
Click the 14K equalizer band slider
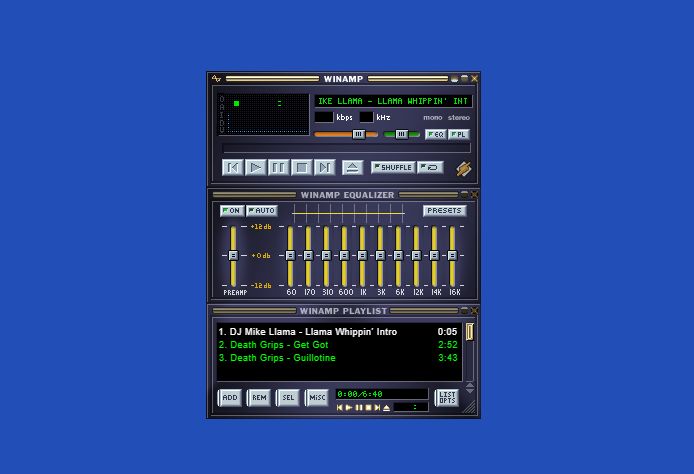pos(434,255)
